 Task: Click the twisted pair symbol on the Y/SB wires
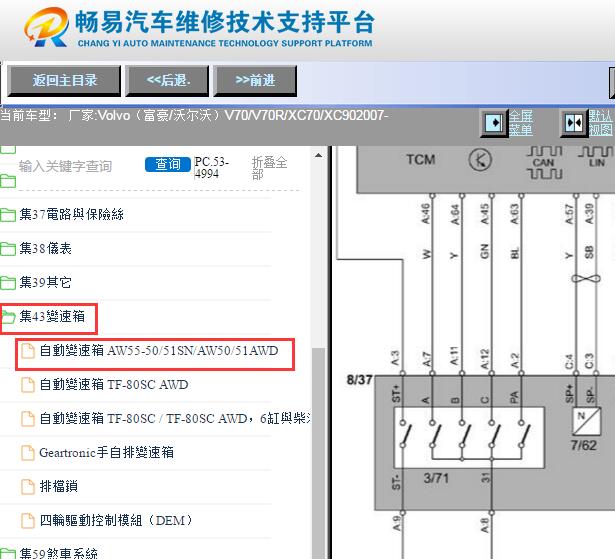coord(586,279)
